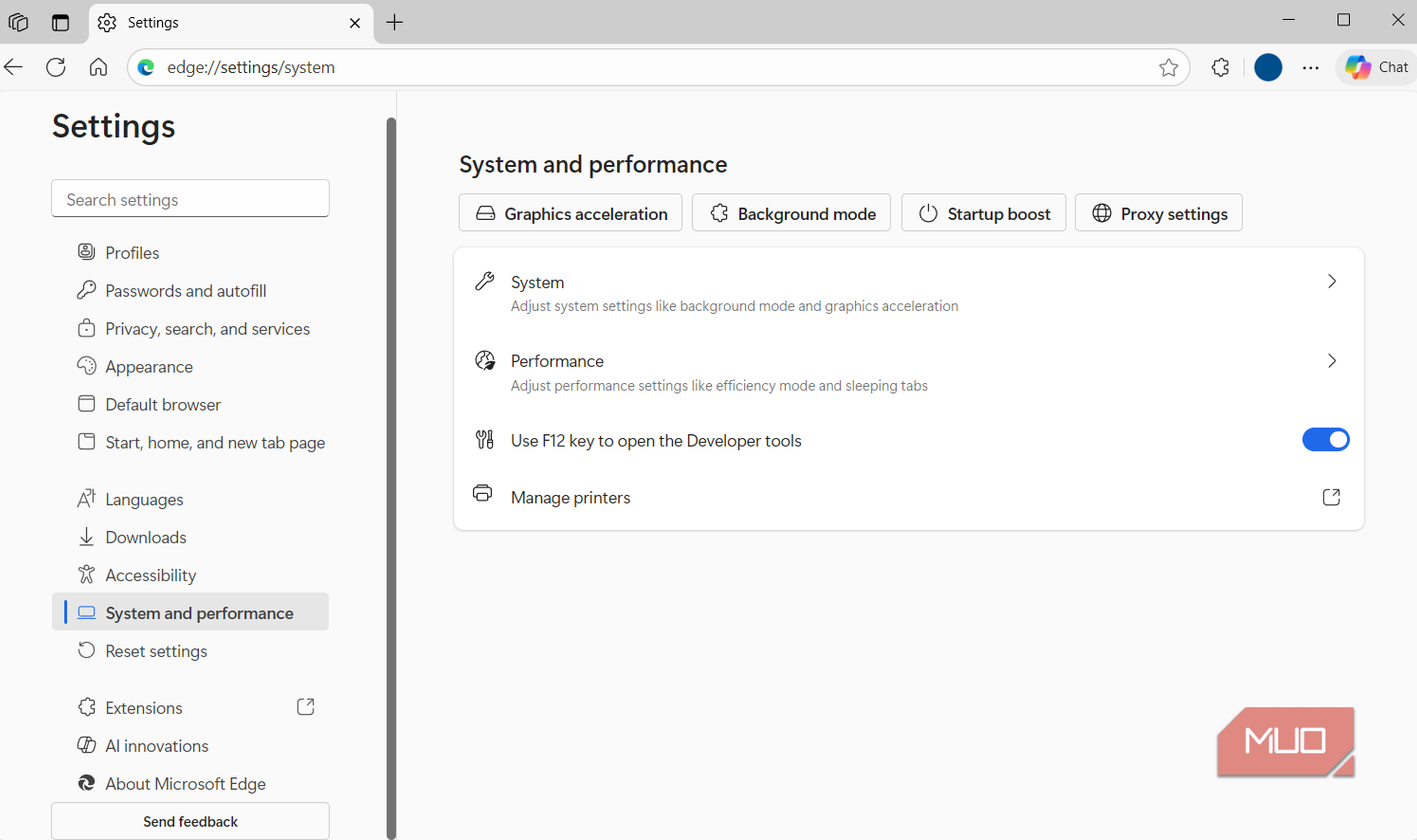The width and height of the screenshot is (1417, 840).
Task: Refresh the Settings page
Action: 56,67
